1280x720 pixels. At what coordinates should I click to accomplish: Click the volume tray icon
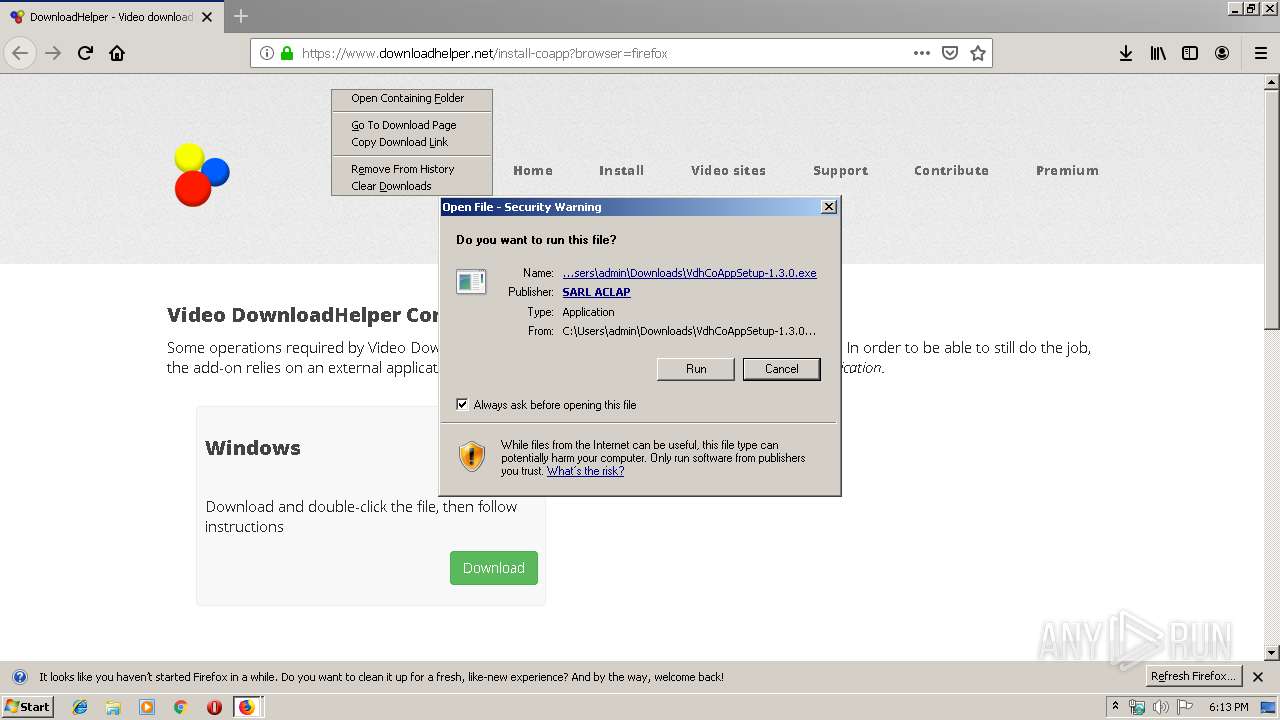click(1161, 707)
